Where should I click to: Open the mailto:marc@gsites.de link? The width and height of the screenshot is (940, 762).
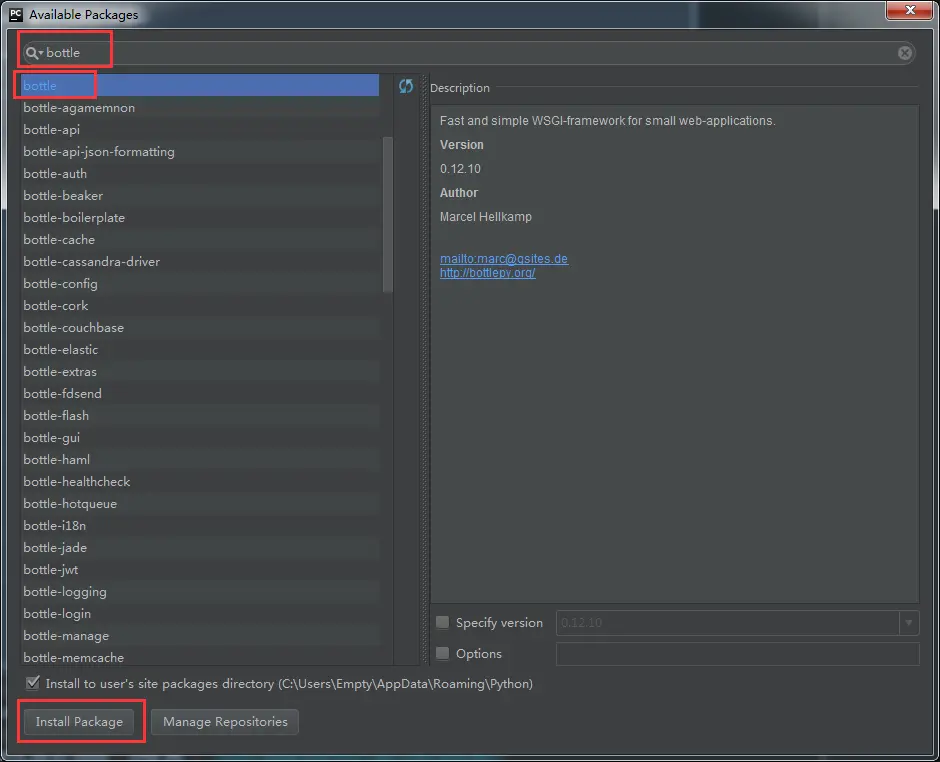[504, 258]
